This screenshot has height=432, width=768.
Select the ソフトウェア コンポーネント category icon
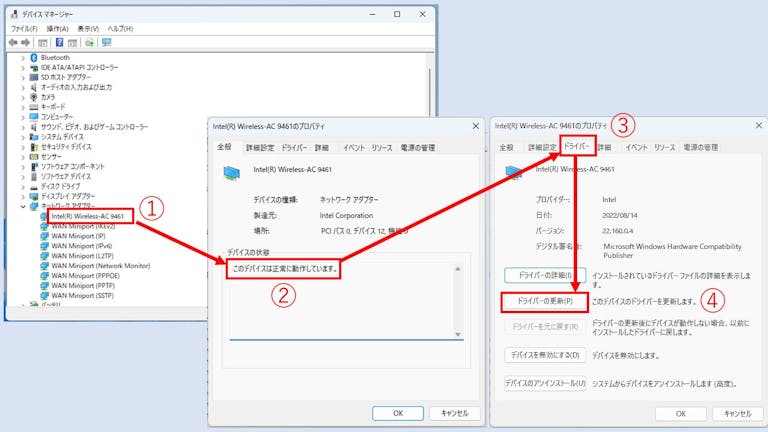(x=34, y=167)
